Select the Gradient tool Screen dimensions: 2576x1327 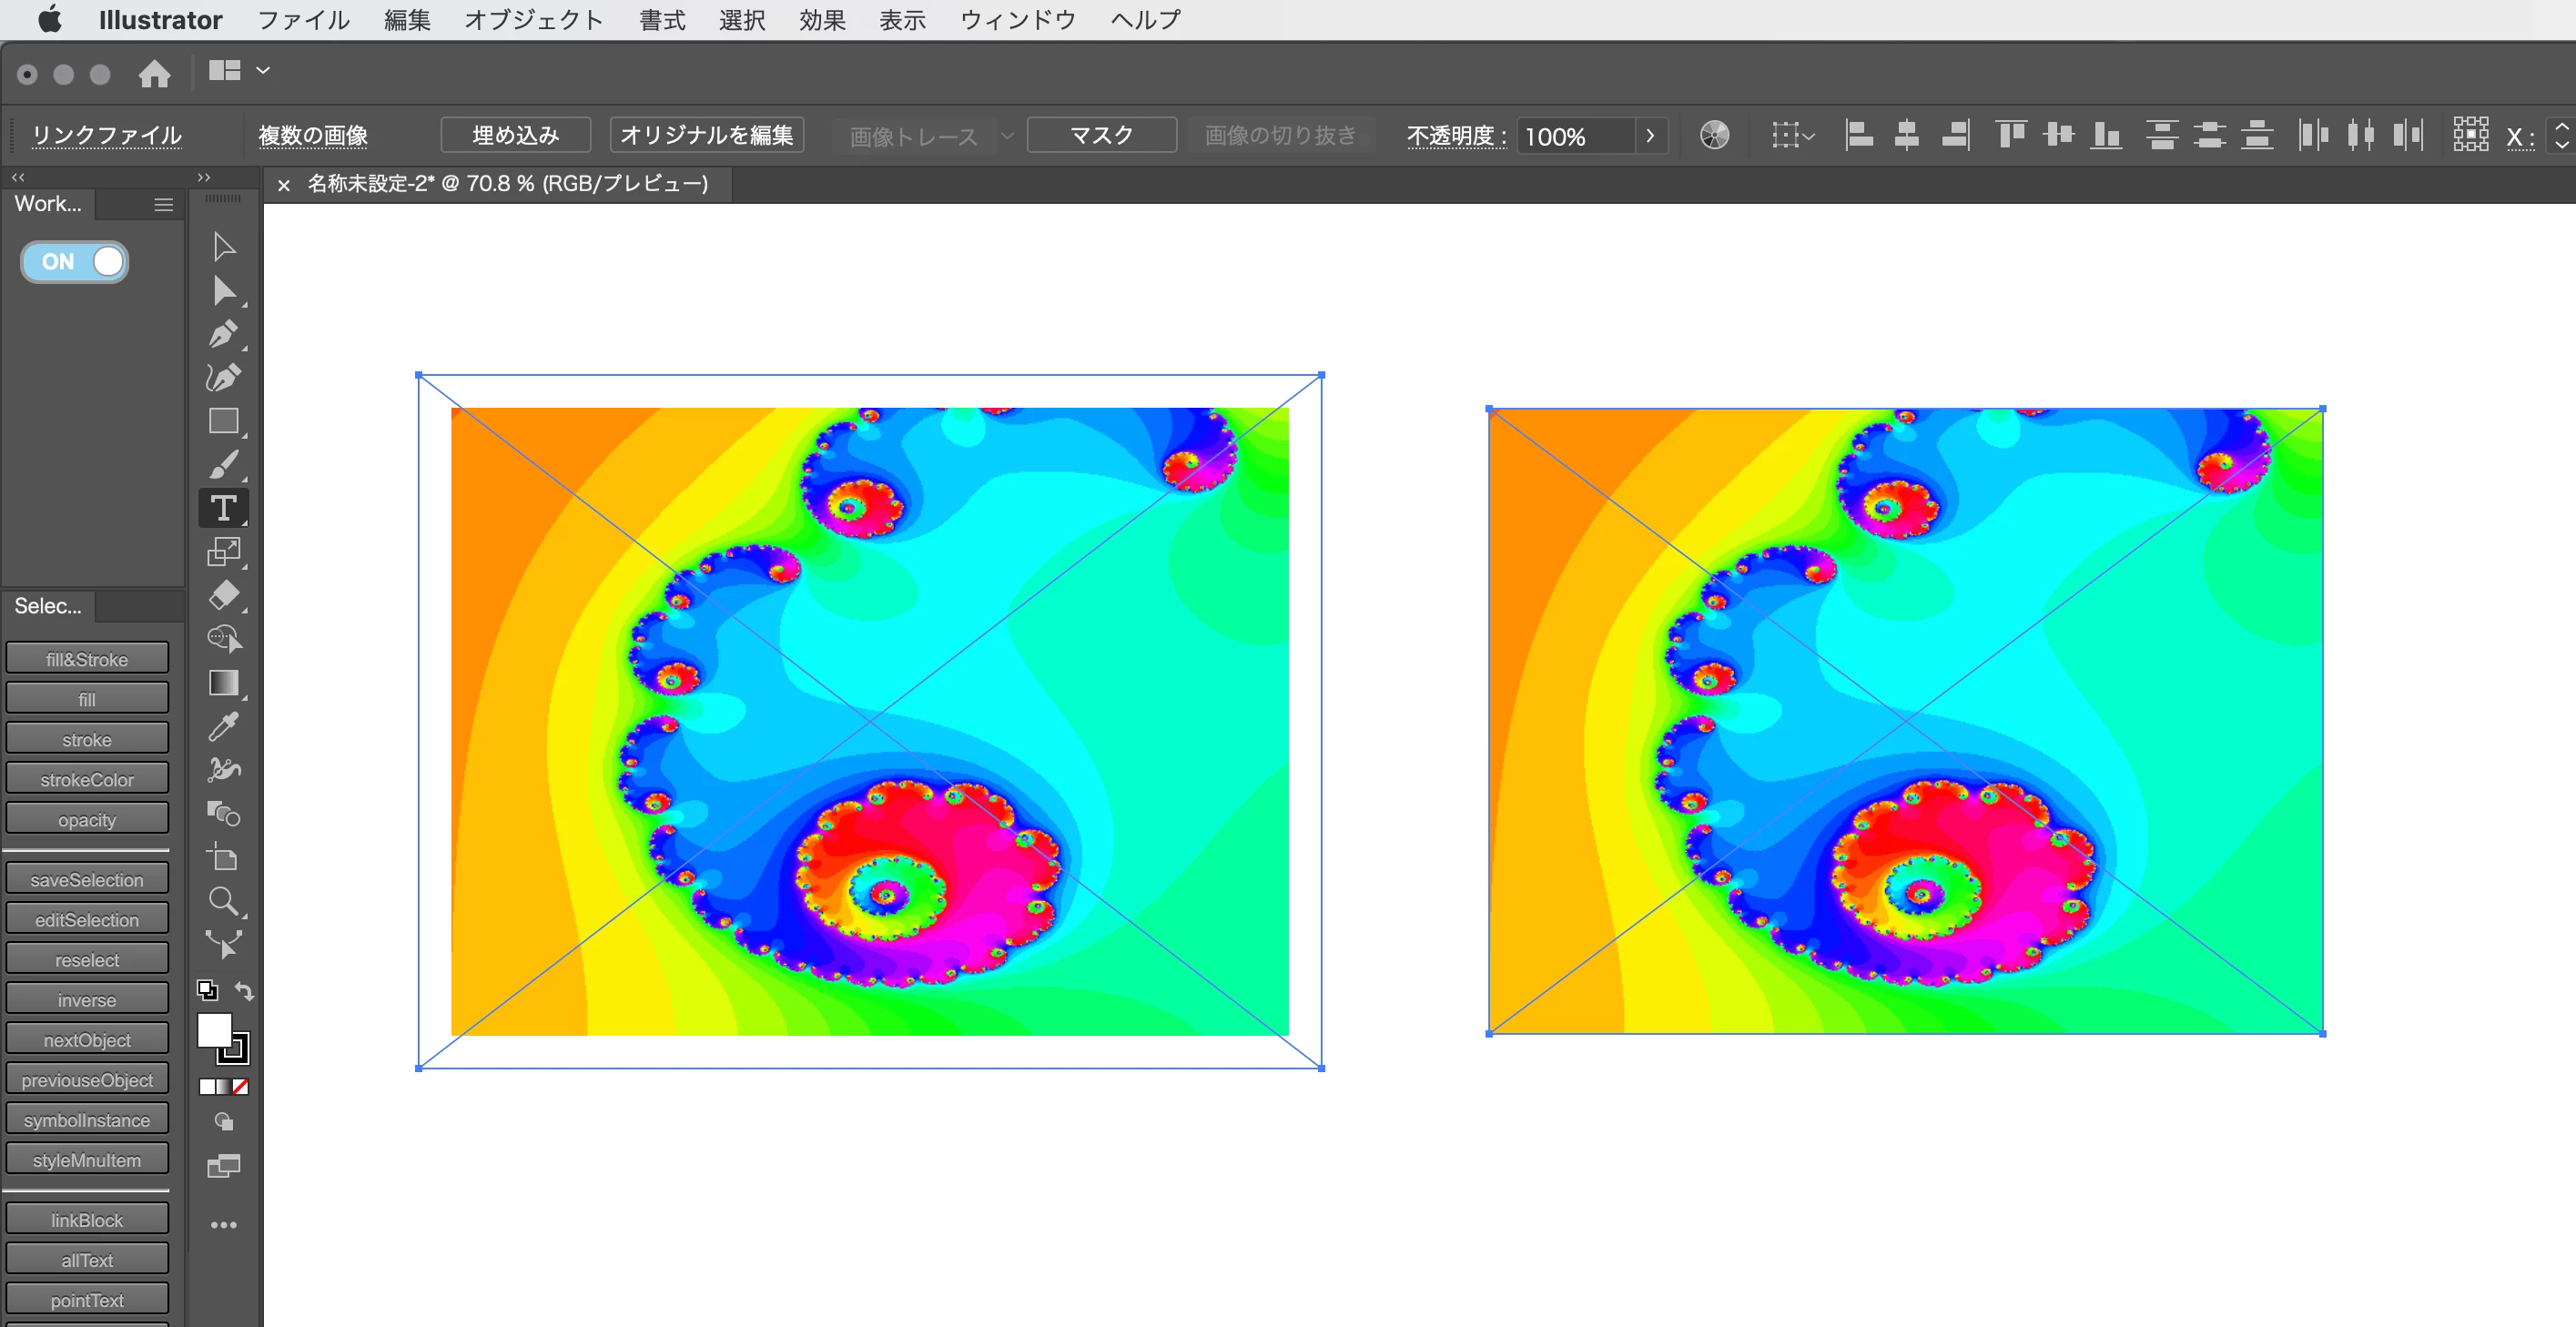click(x=223, y=683)
